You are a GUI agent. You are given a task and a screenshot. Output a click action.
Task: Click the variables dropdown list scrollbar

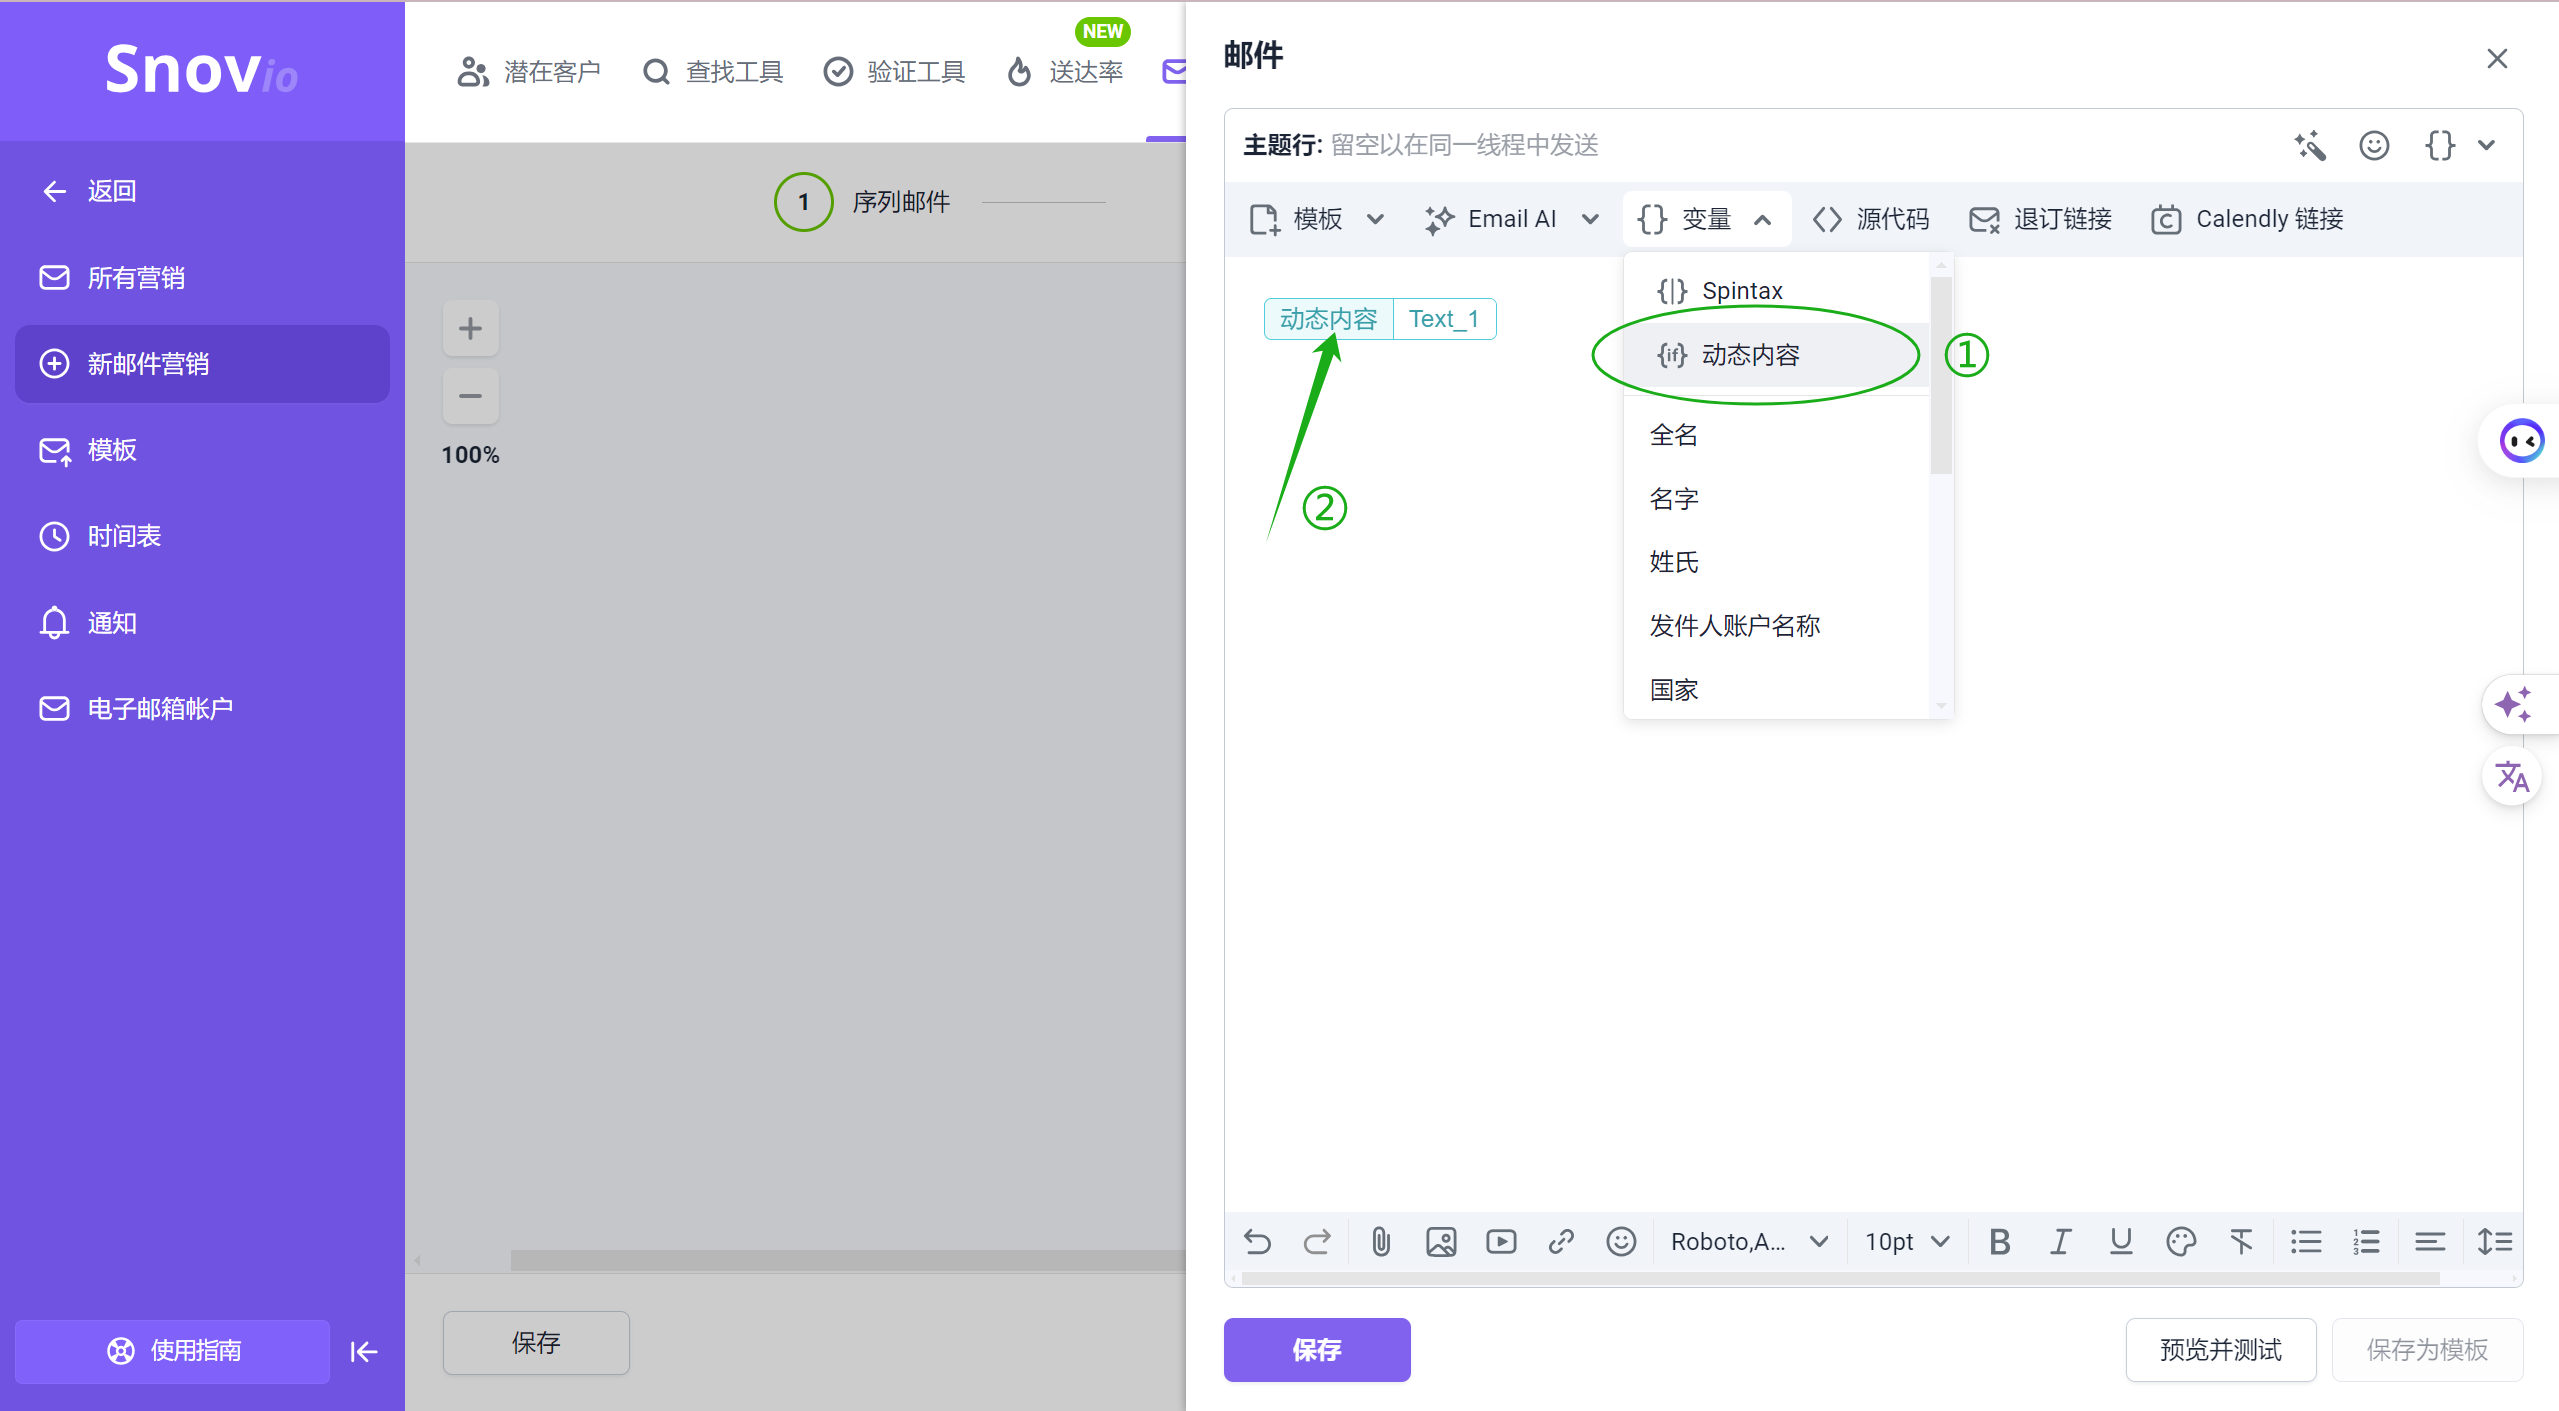pyautogui.click(x=1941, y=373)
